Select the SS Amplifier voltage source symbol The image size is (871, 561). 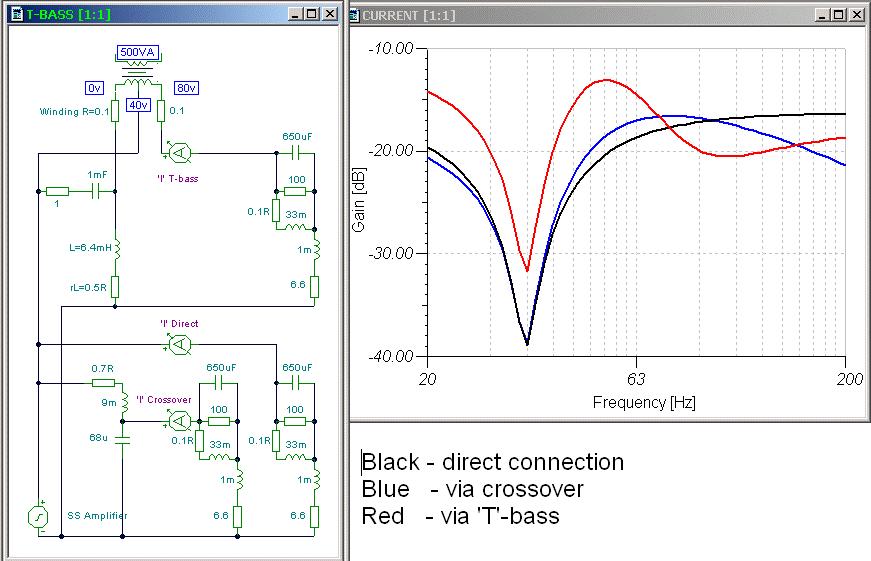38,518
